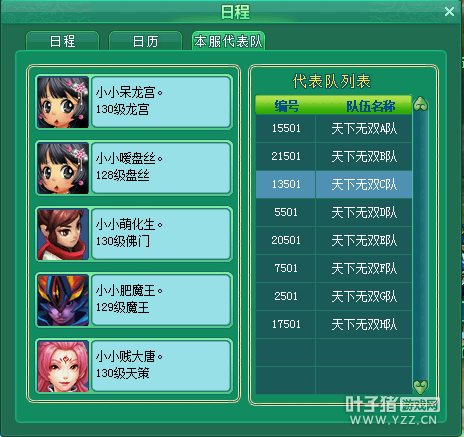The width and height of the screenshot is (464, 437).
Task: Click the 小小嗳盘丝 character portrait
Action: (x=63, y=168)
